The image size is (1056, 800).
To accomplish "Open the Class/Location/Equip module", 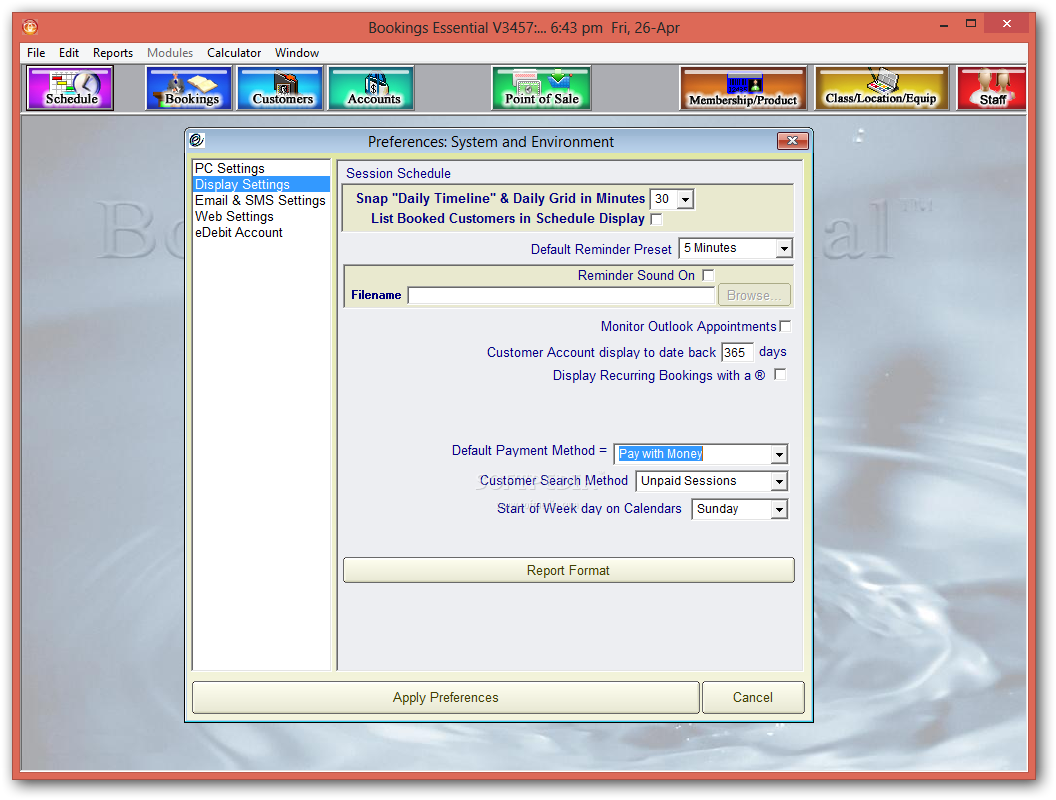I will pyautogui.click(x=881, y=88).
